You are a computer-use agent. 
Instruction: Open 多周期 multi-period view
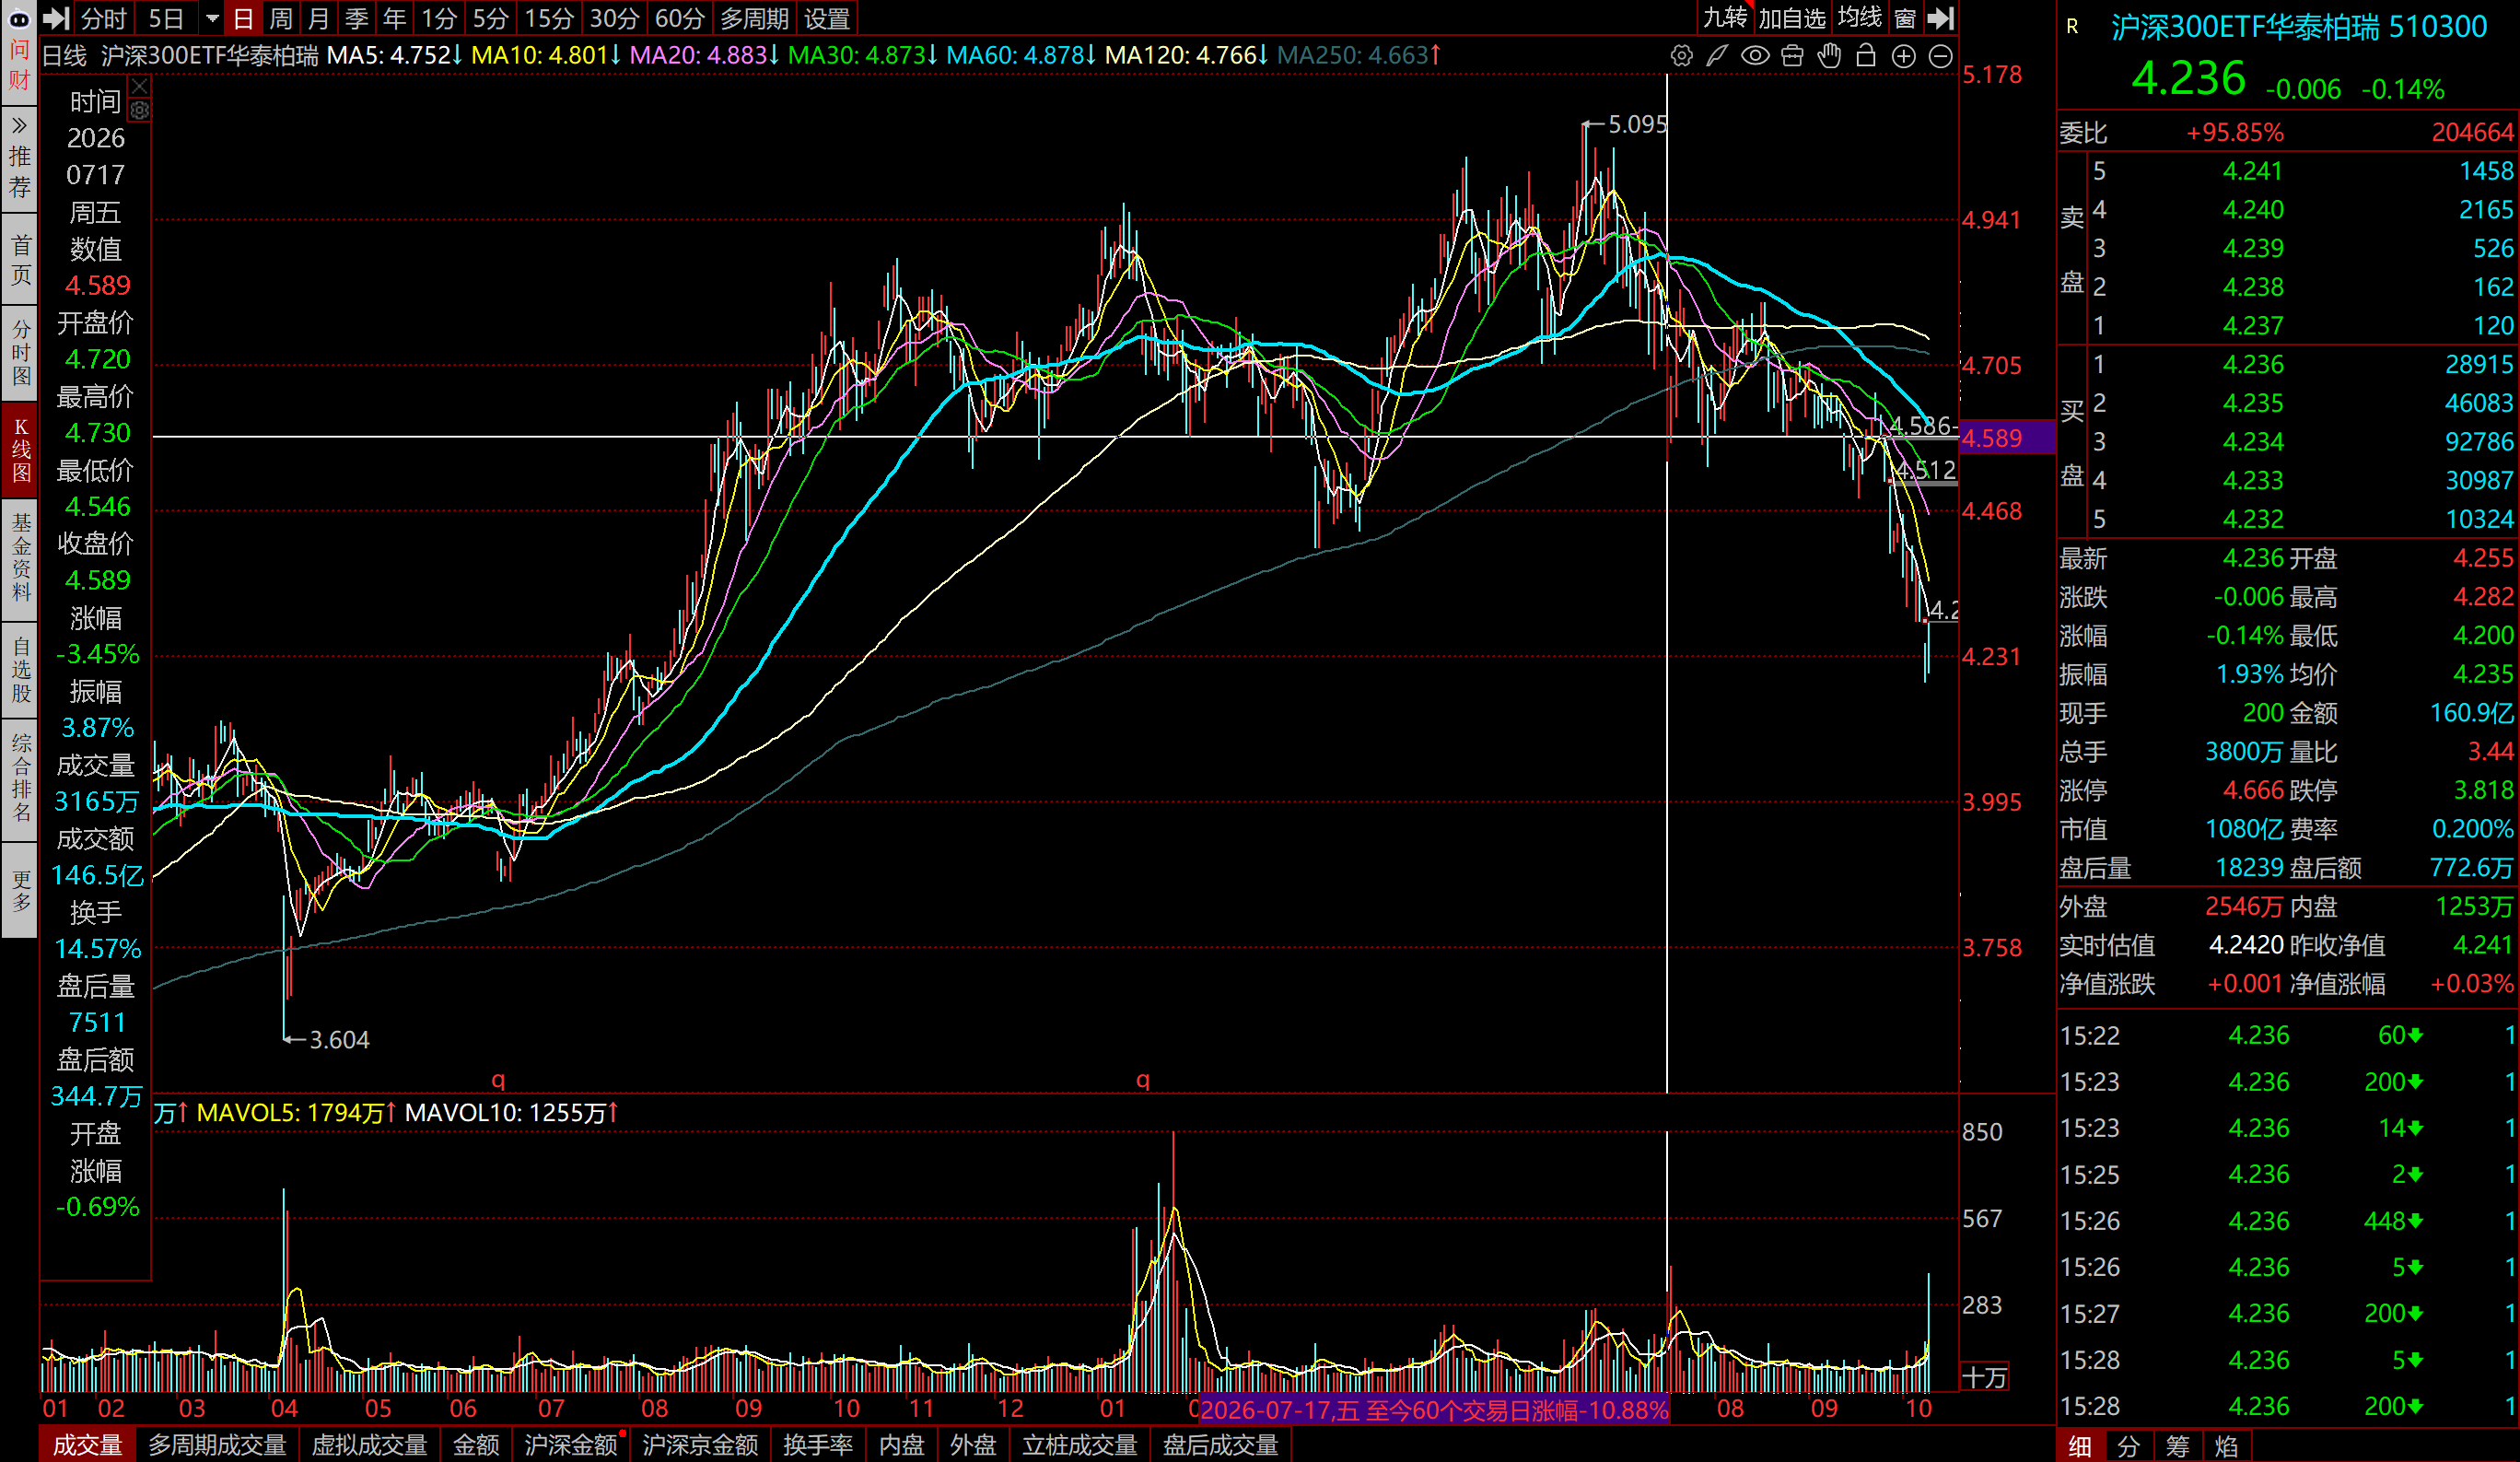754,18
